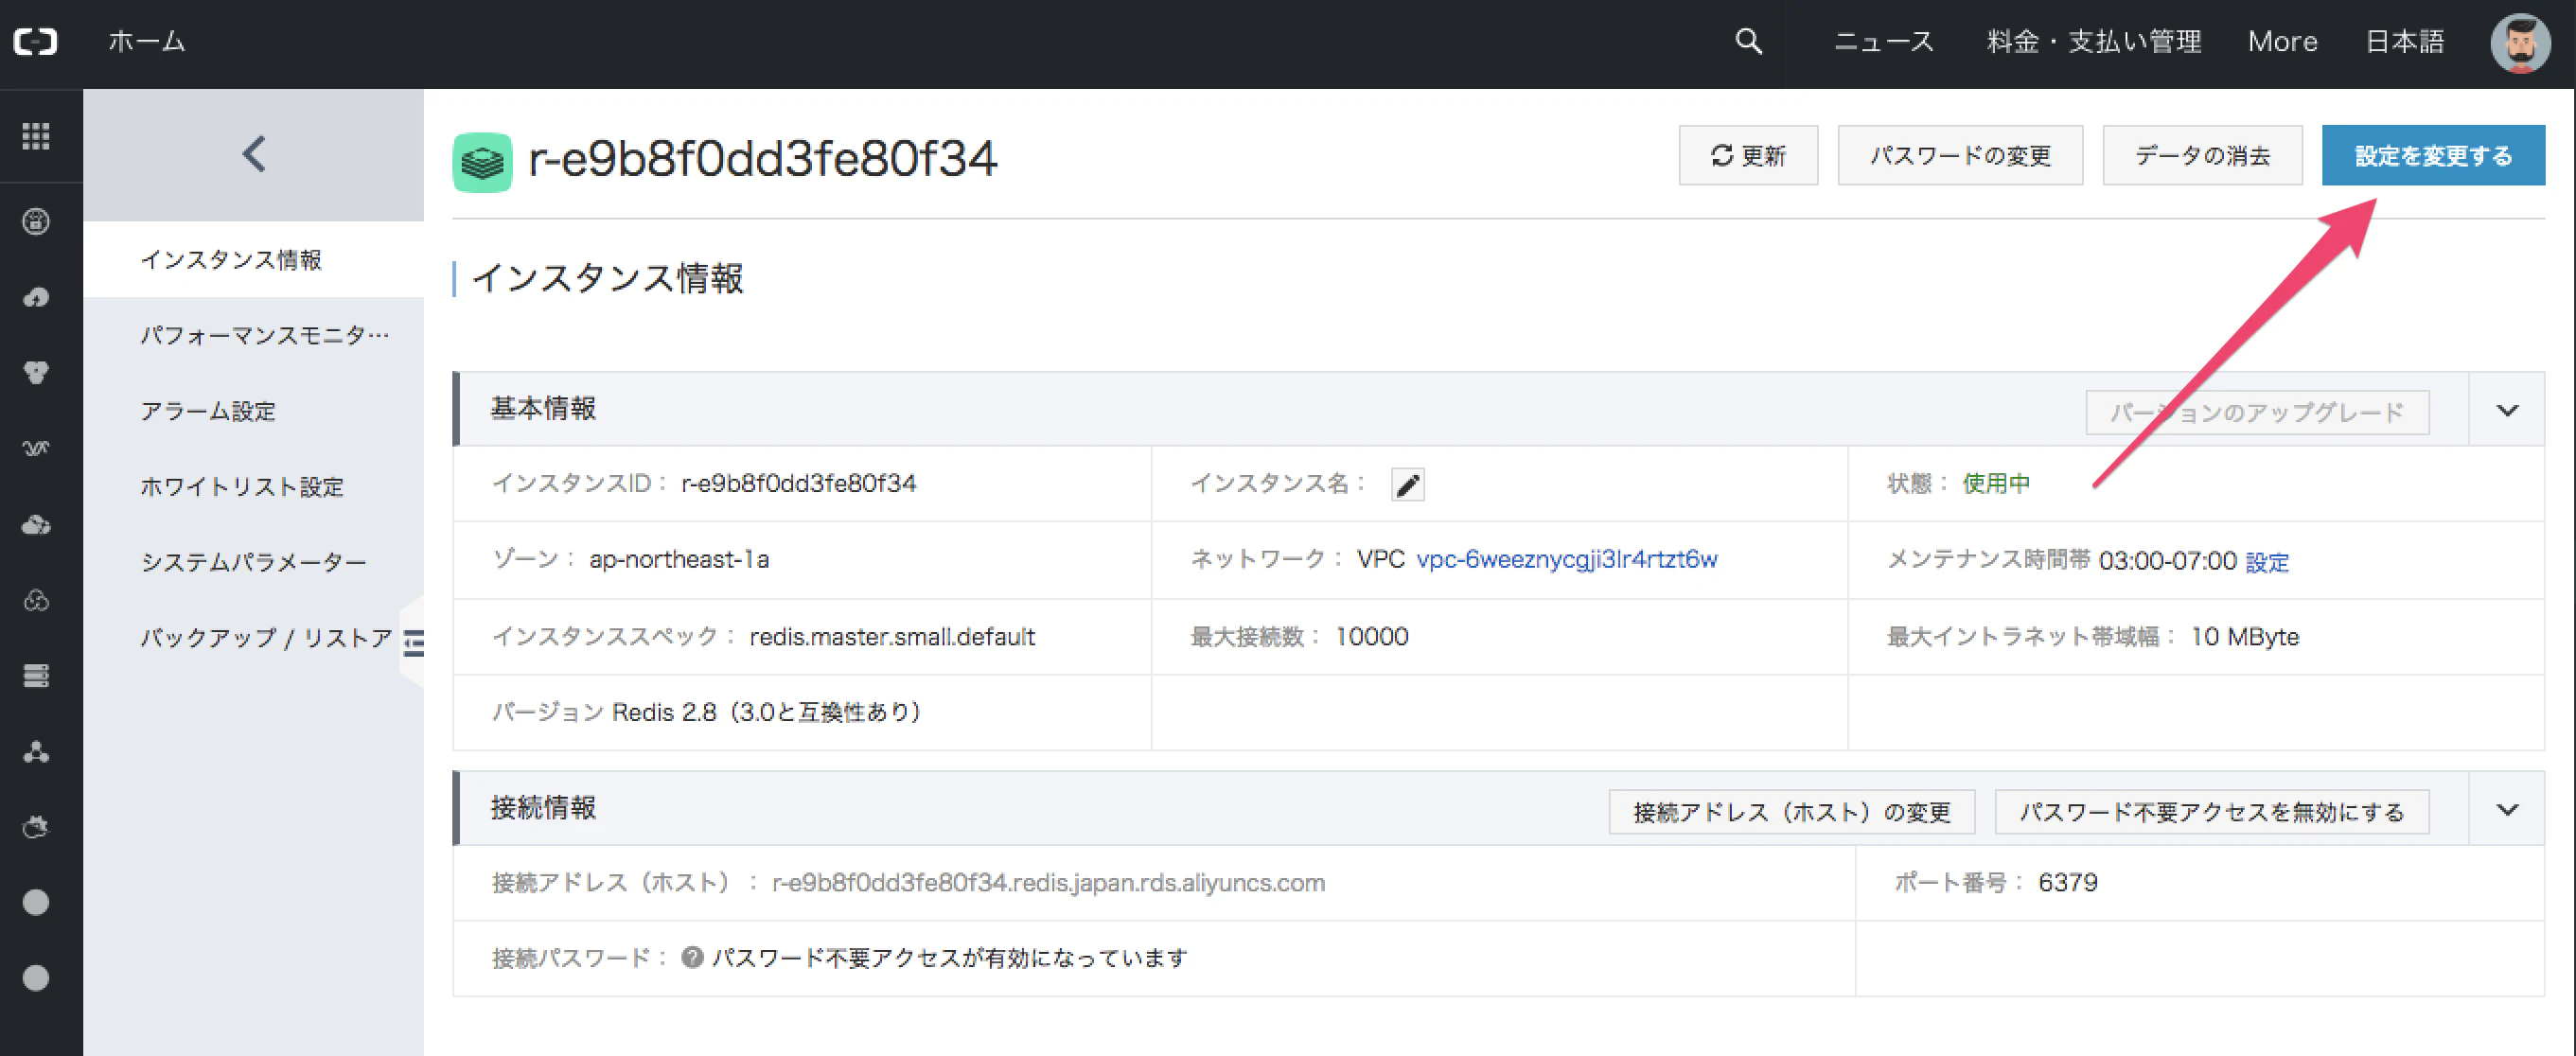This screenshot has width=2576, height=1056.
Task: Open the More dropdown in top bar
Action: 2282,42
